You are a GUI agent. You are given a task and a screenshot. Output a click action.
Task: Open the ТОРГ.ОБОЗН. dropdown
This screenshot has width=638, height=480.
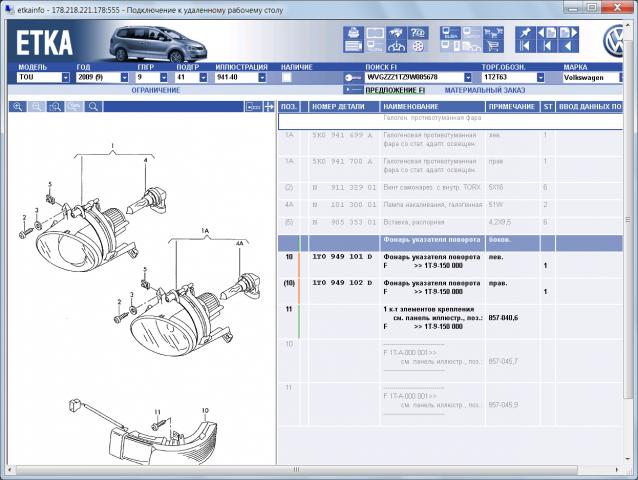(540, 77)
